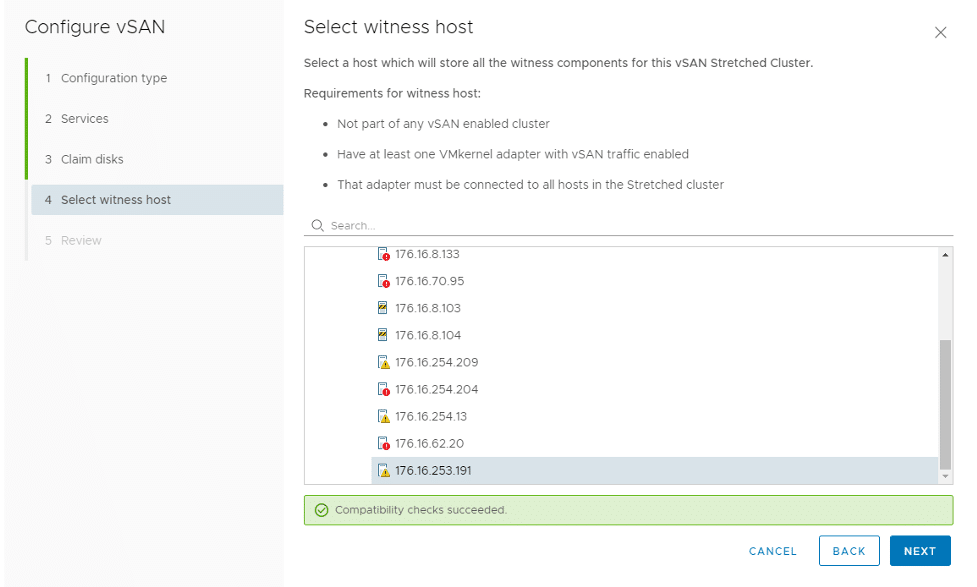This screenshot has width=977, height=587.
Task: Click error host icon next to 176.16.254.204
Action: 383,389
